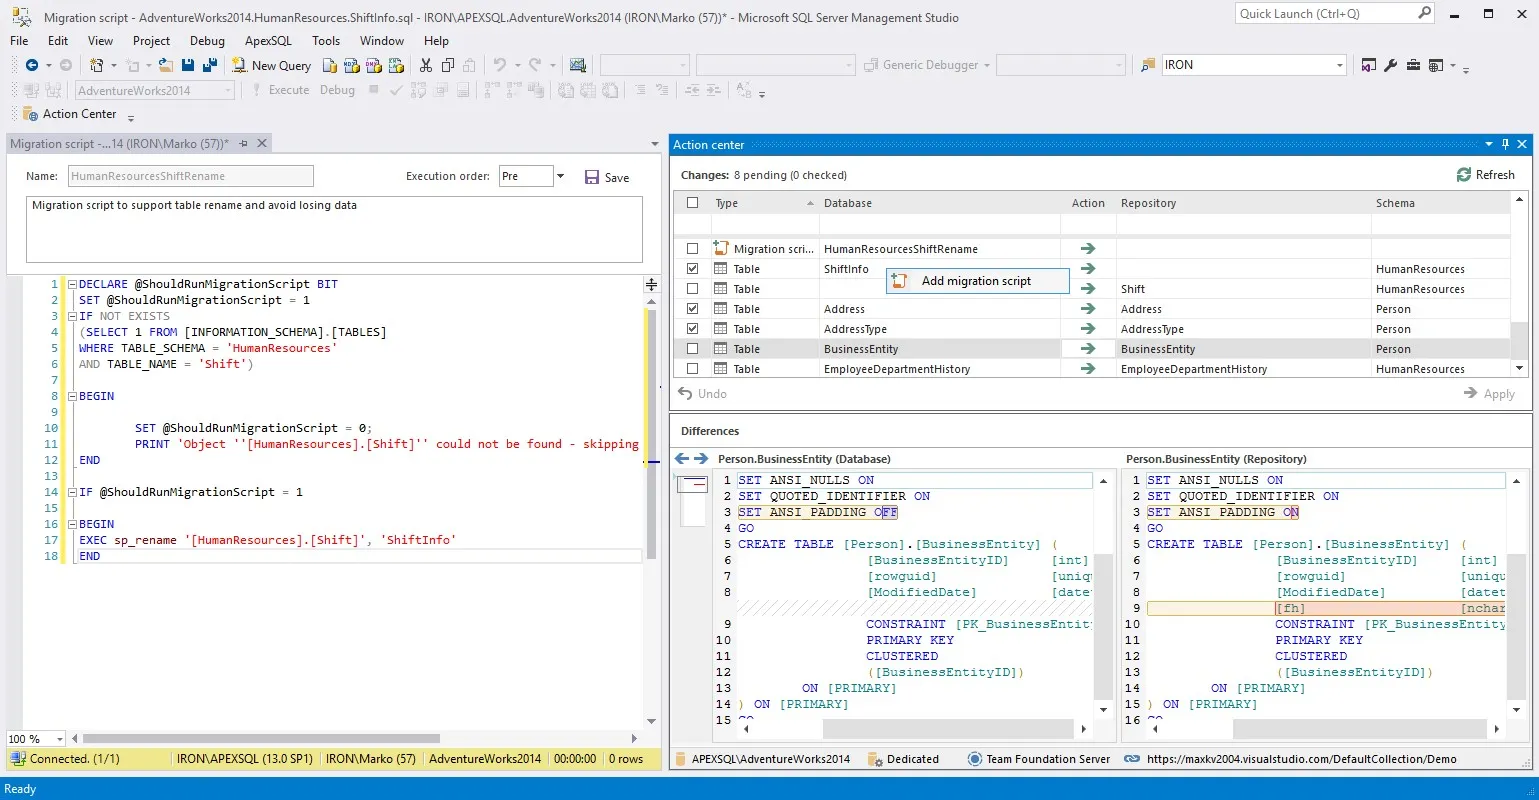Refresh the Action center changes list
Image resolution: width=1539 pixels, height=800 pixels.
click(1486, 174)
